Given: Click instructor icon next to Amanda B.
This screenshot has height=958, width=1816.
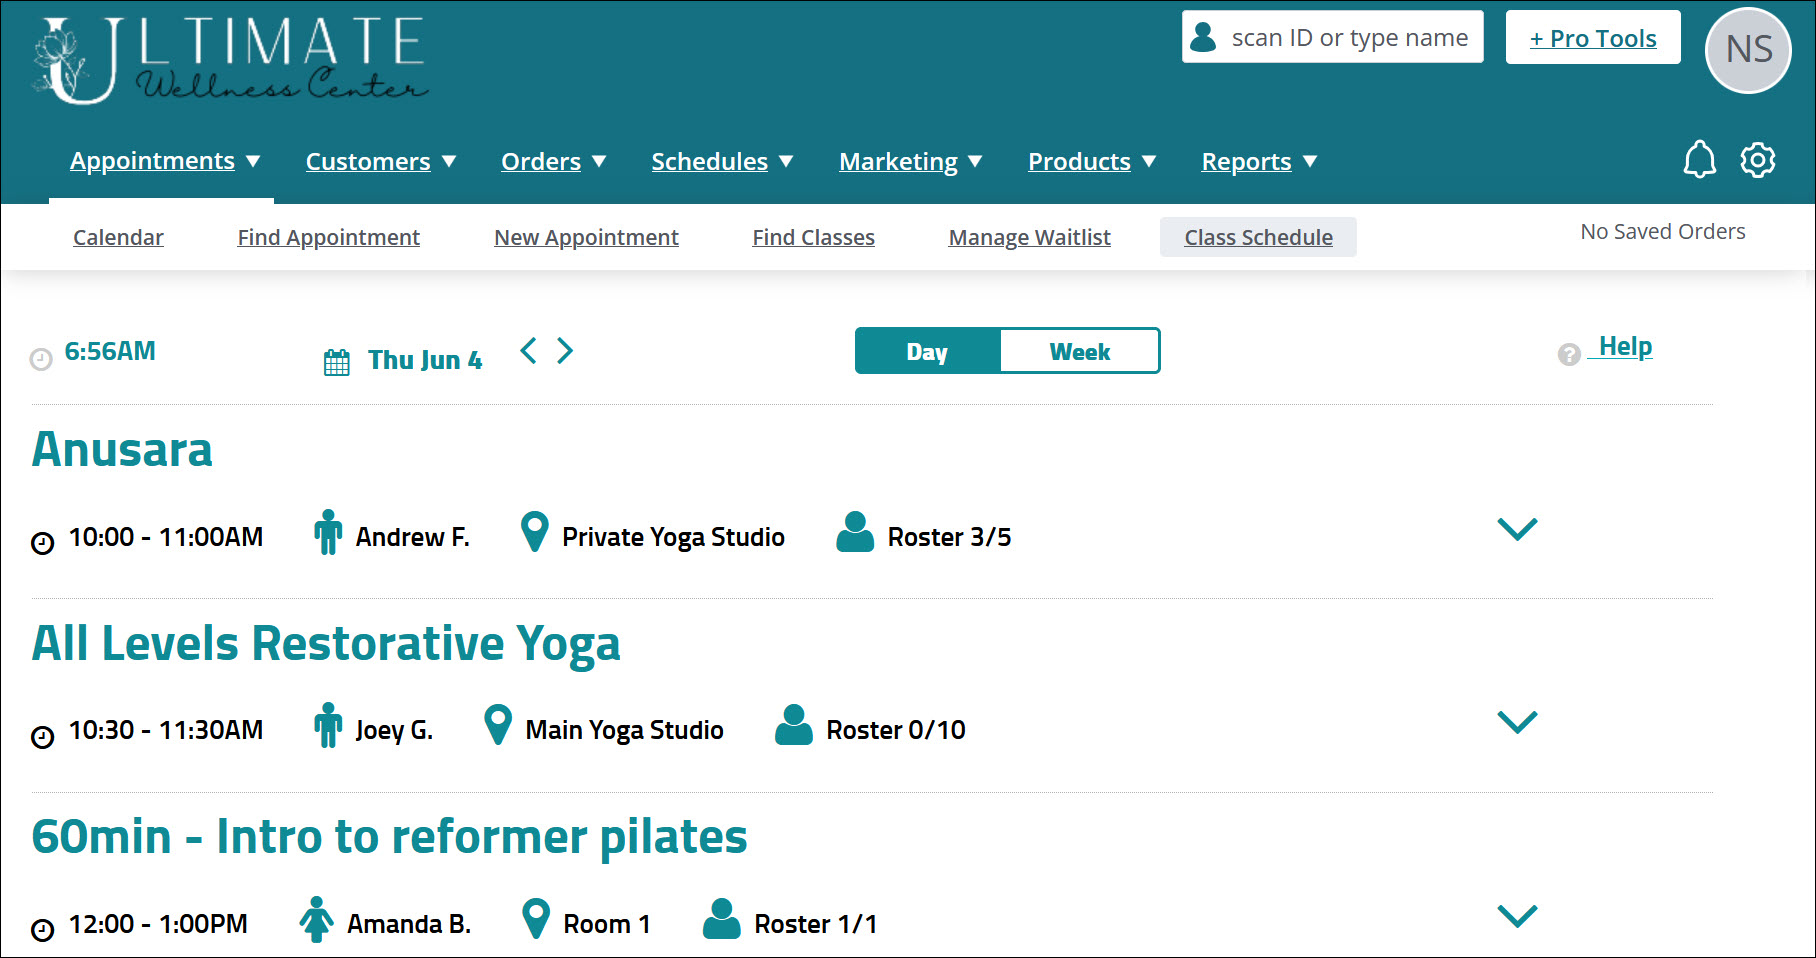Looking at the screenshot, I should point(317,919).
